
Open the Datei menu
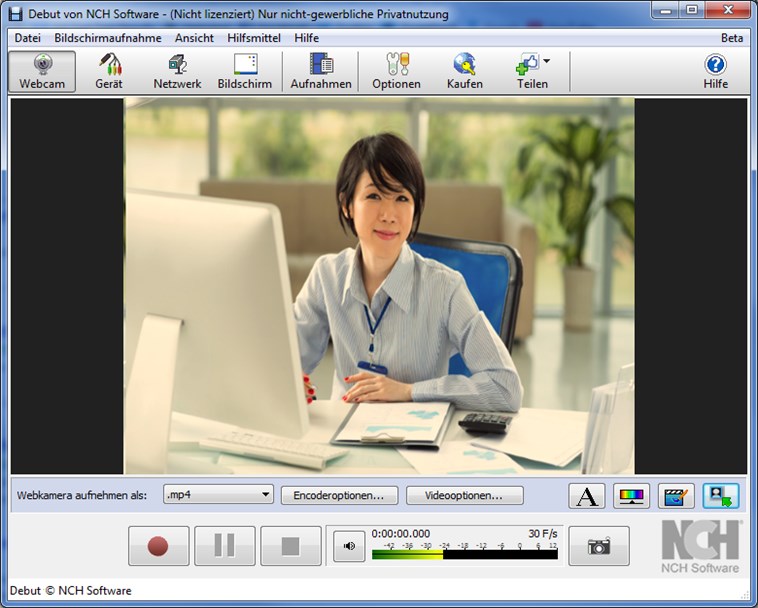click(28, 38)
